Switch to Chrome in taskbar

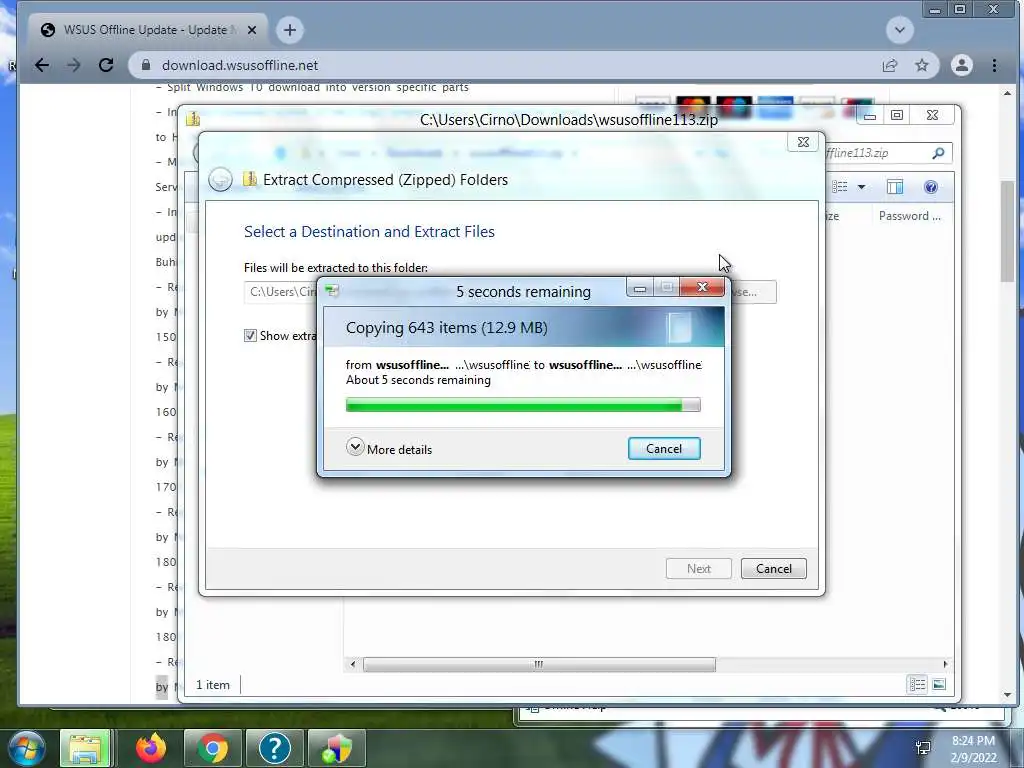pyautogui.click(x=212, y=748)
